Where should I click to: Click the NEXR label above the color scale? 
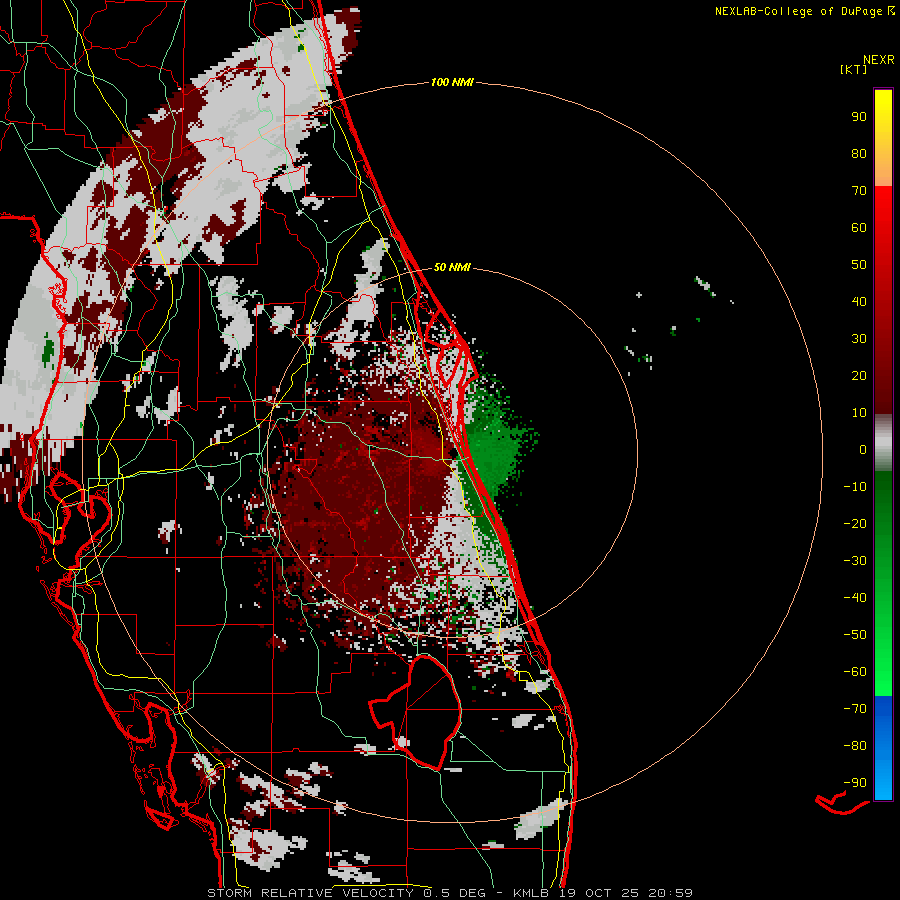(x=879, y=60)
